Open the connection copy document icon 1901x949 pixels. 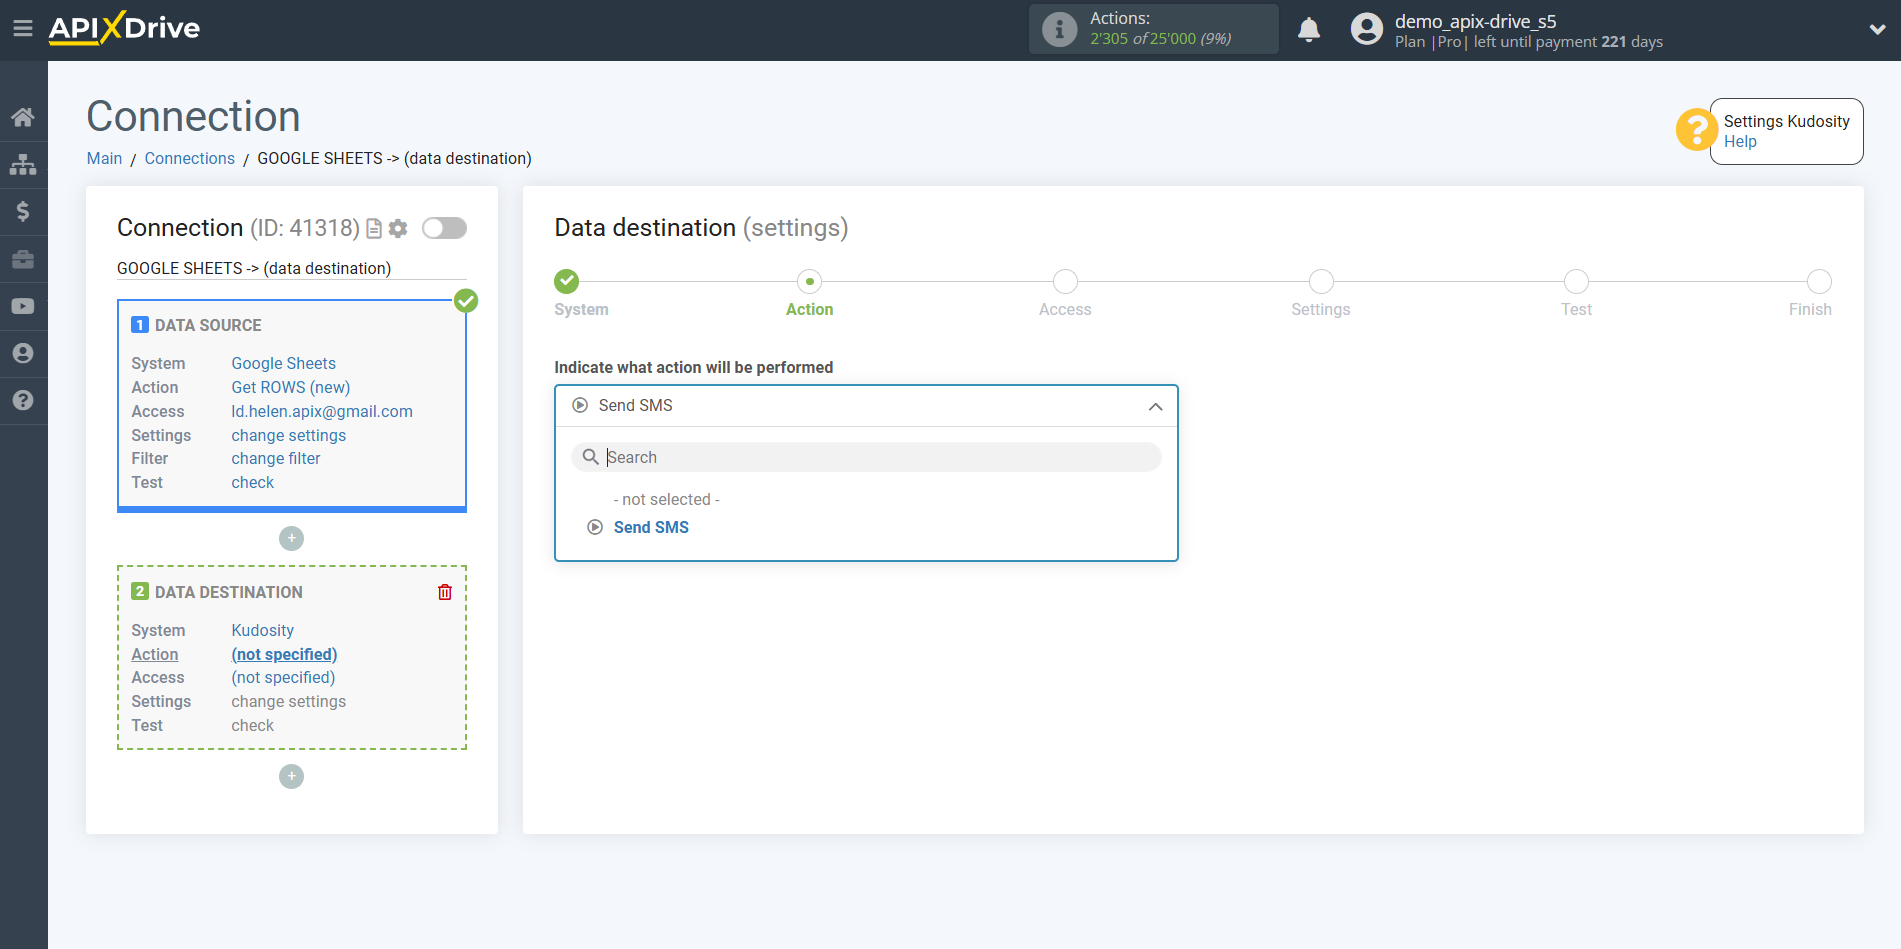pyautogui.click(x=374, y=229)
